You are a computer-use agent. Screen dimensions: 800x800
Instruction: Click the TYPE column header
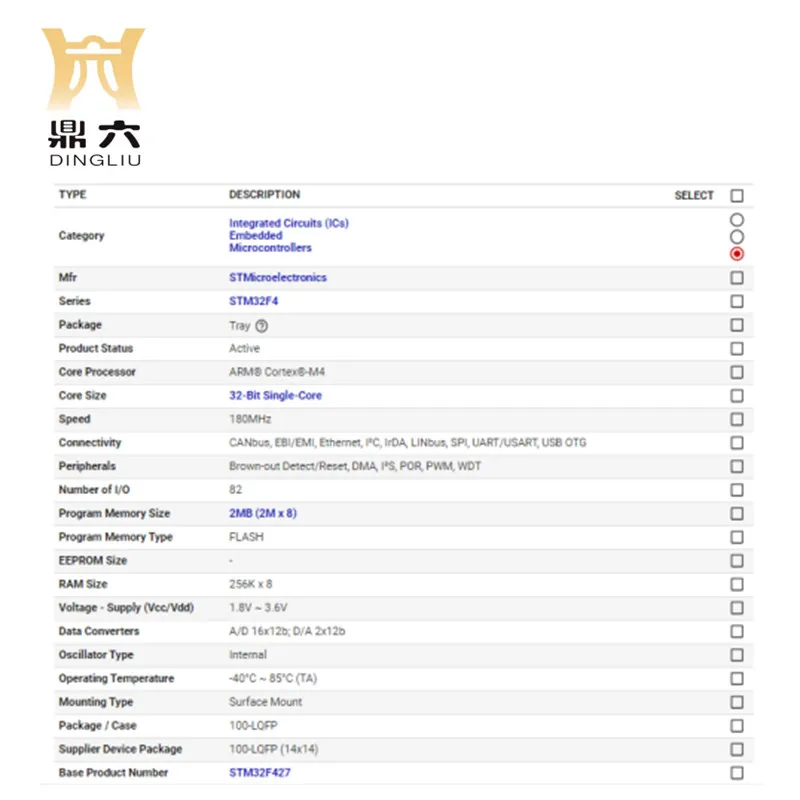pos(72,194)
